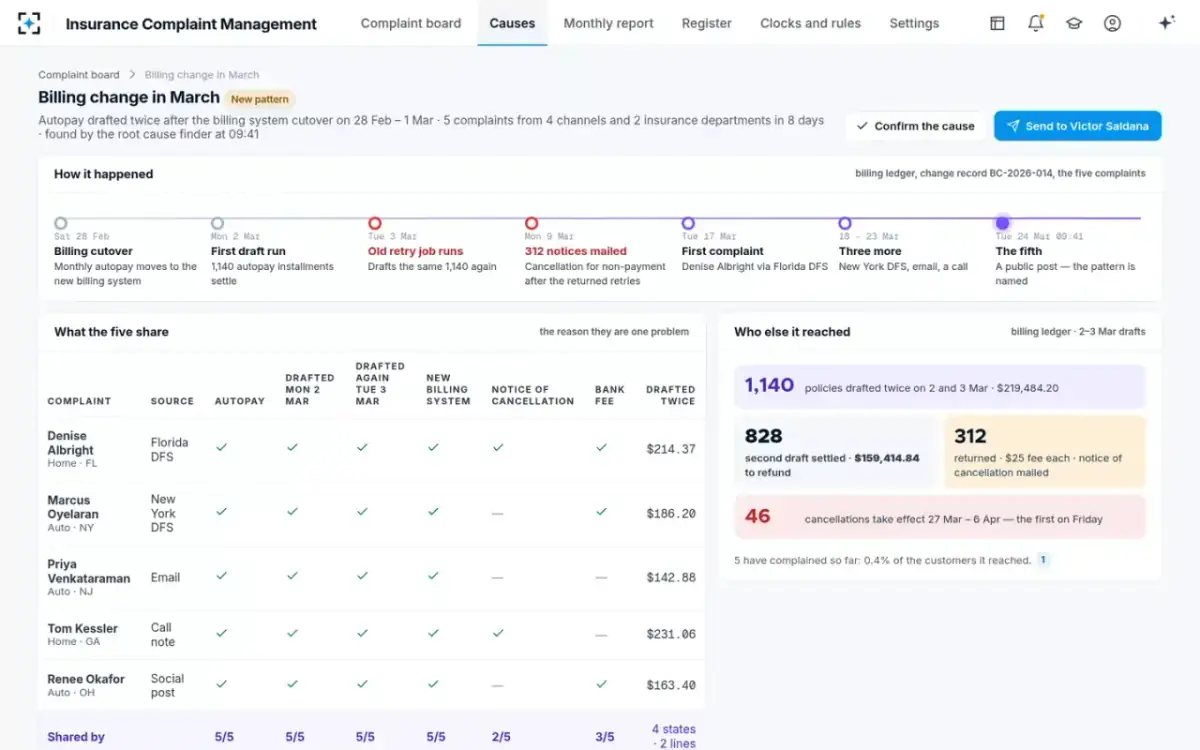Open the Renee Okafor complaint row
Image resolution: width=1200 pixels, height=750 pixels.
coord(371,685)
